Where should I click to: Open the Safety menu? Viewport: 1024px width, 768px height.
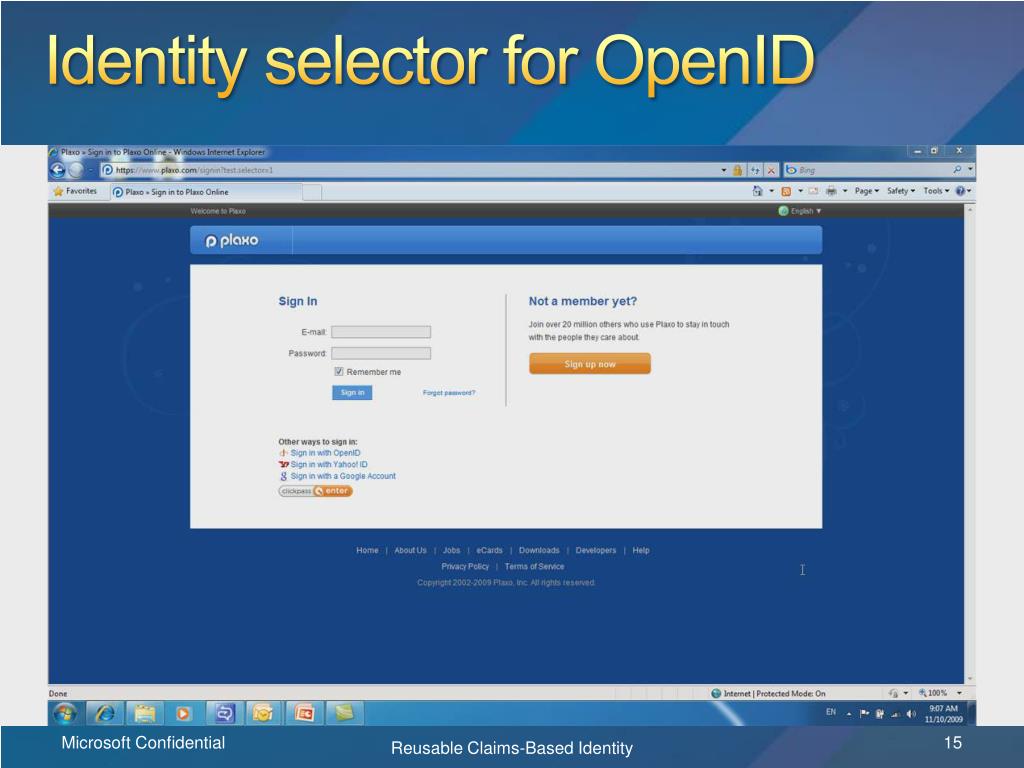[901, 191]
